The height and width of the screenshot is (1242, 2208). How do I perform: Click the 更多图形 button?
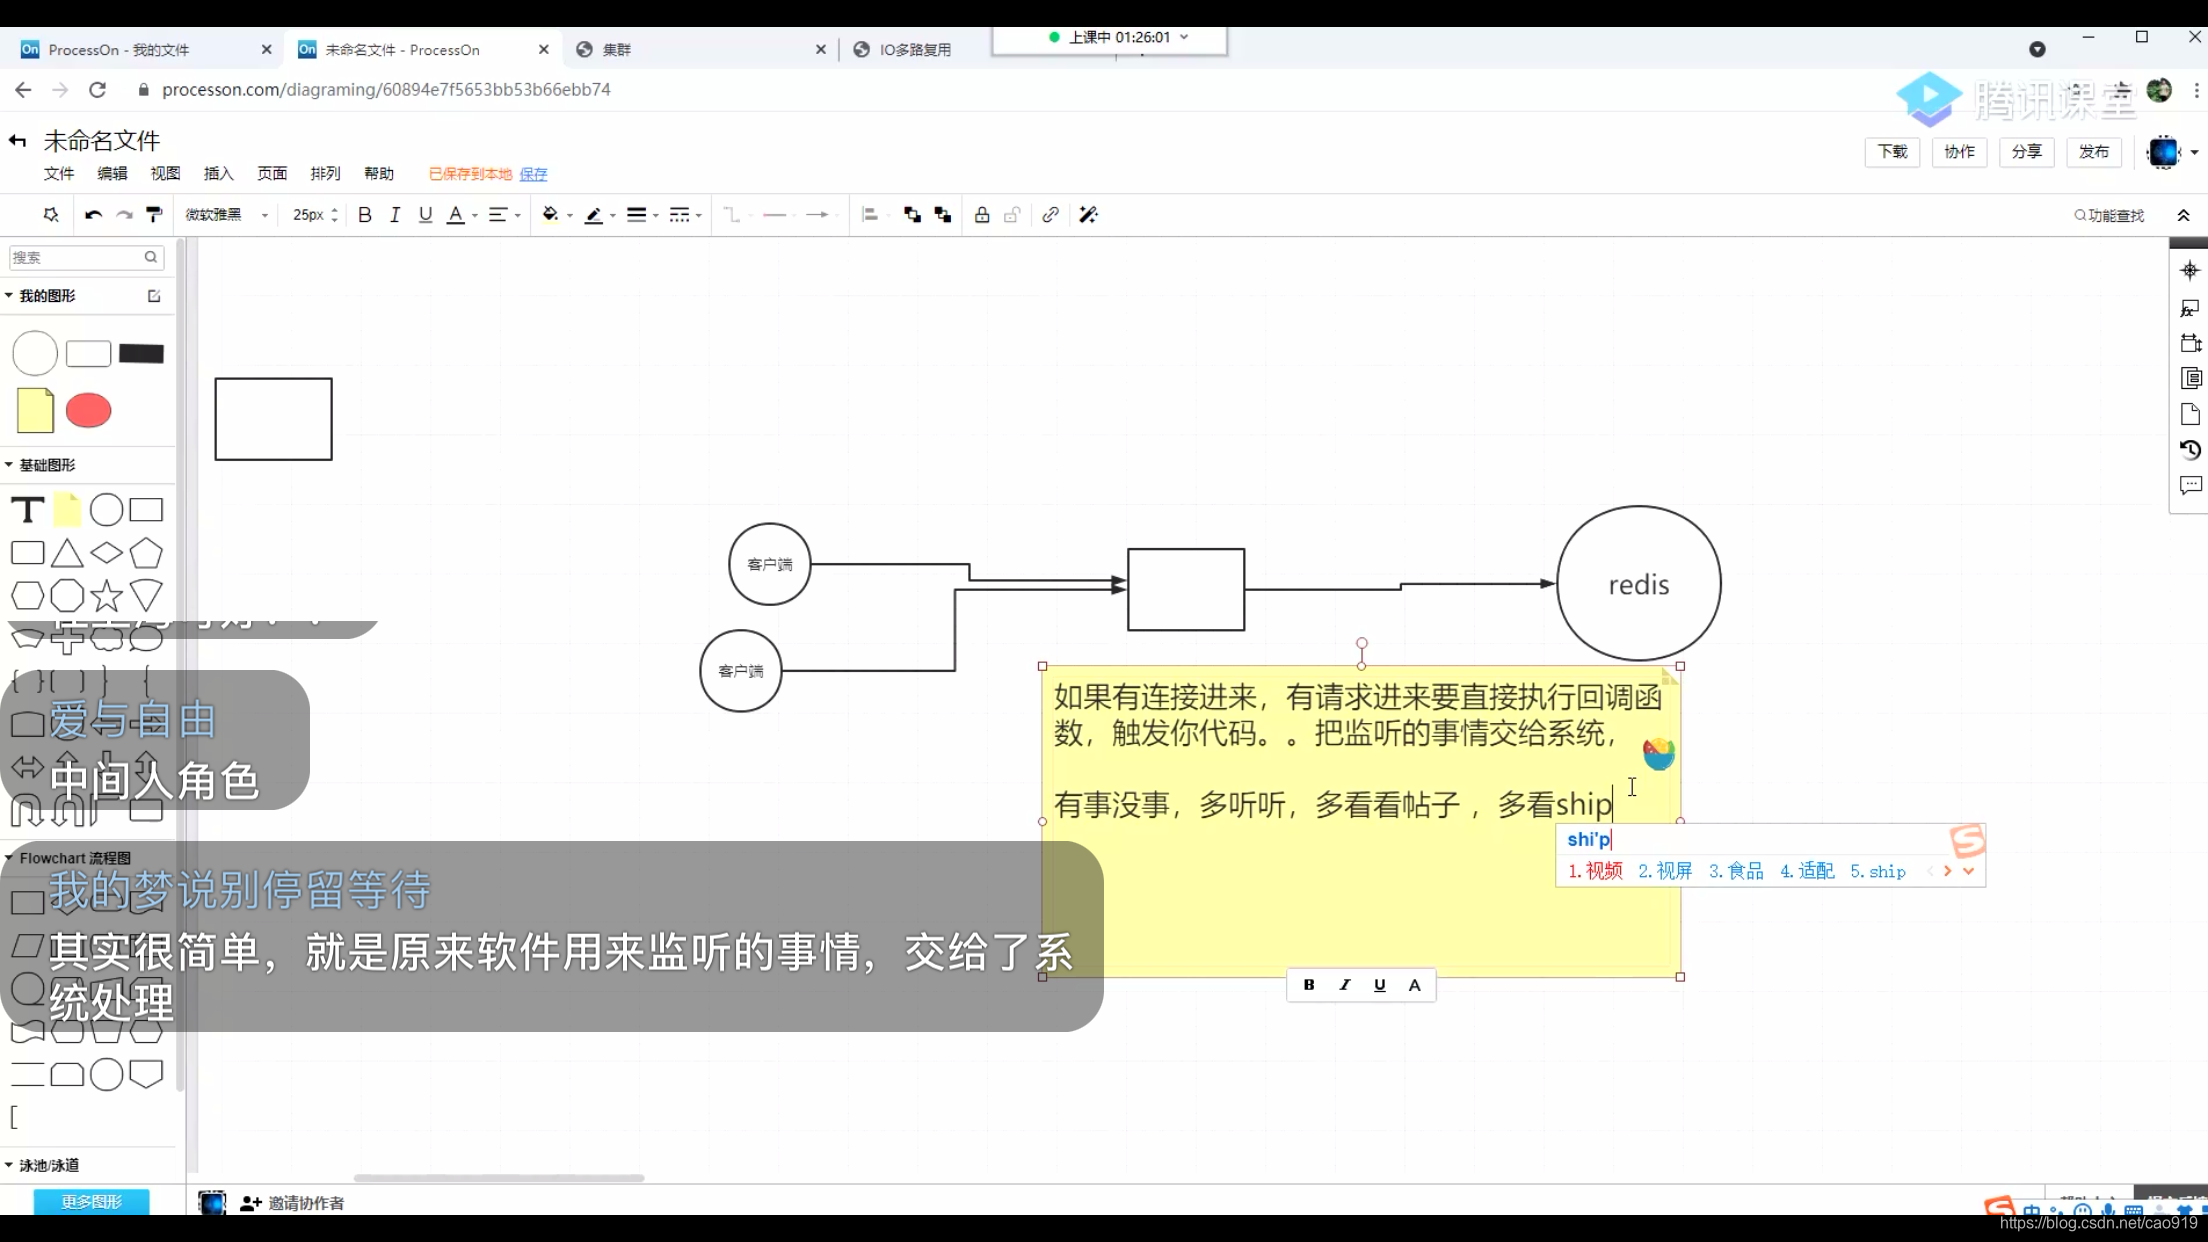pos(91,1200)
